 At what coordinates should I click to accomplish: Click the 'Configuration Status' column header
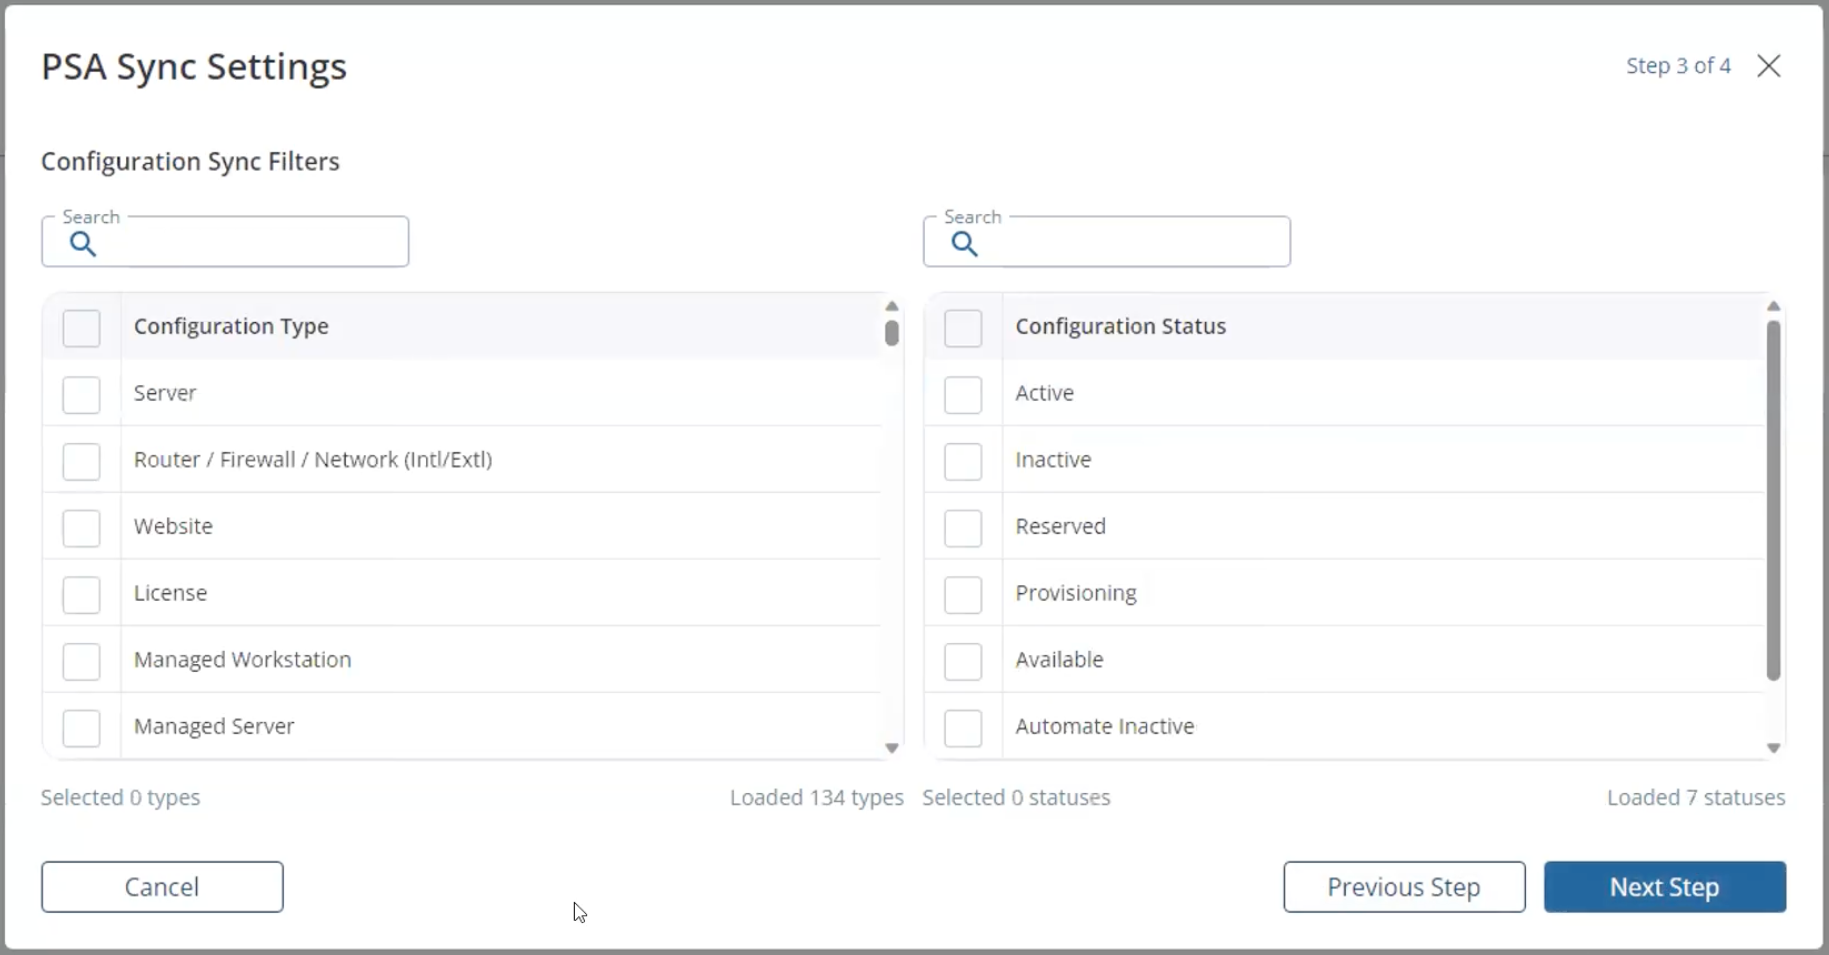(1121, 326)
